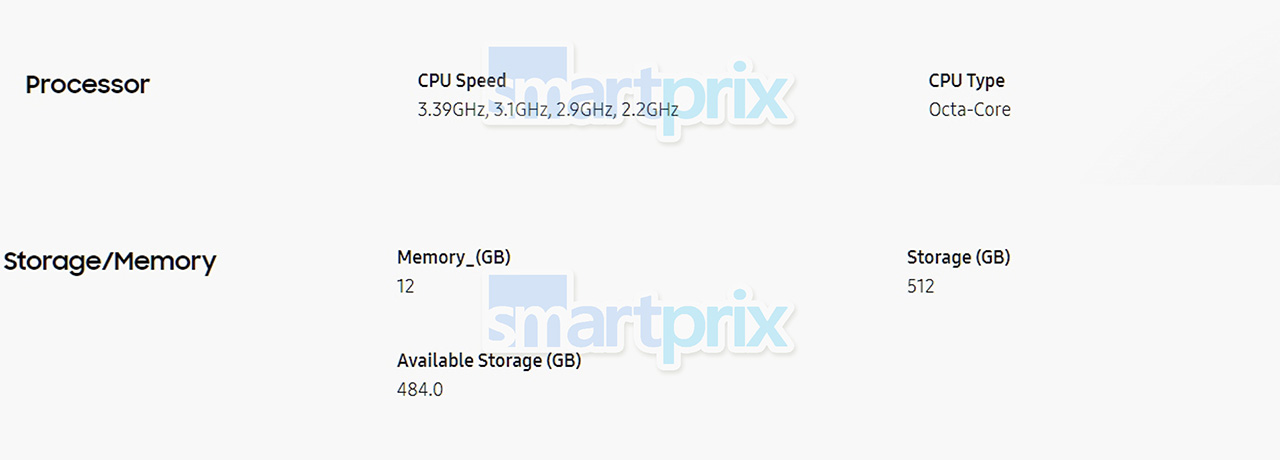Click the 2.9GHz text in CPU Speed

585,110
